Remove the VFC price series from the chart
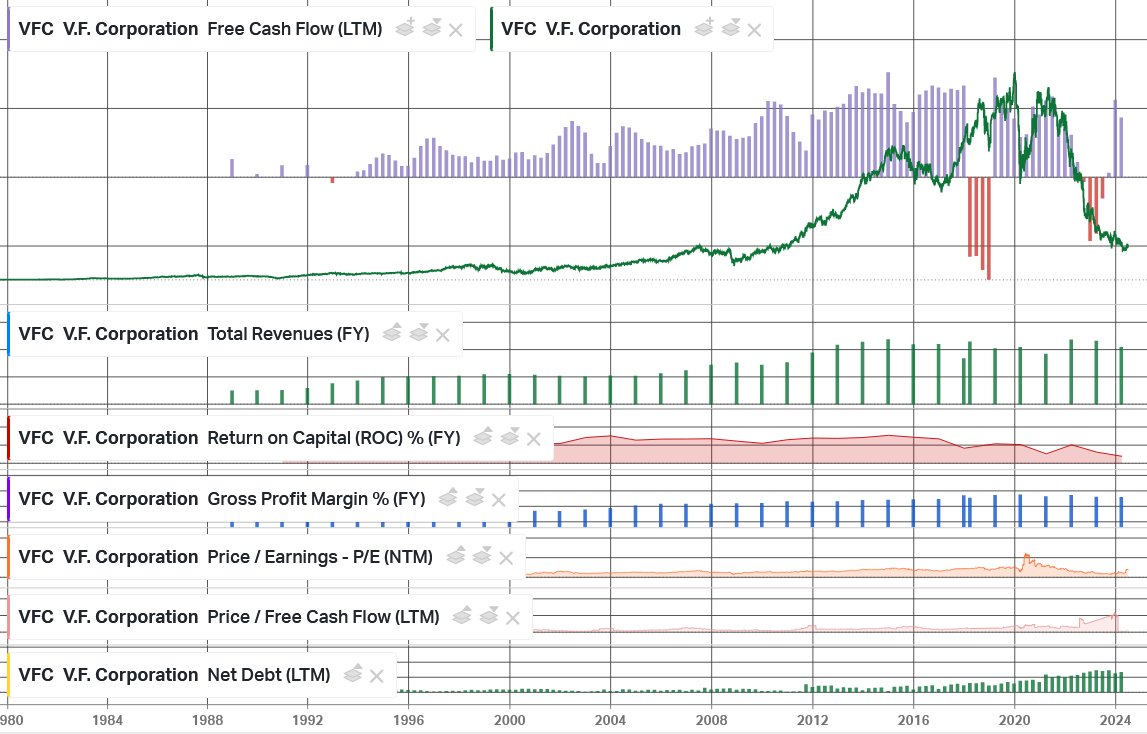Screen dimensions: 1147x734 [x=754, y=30]
